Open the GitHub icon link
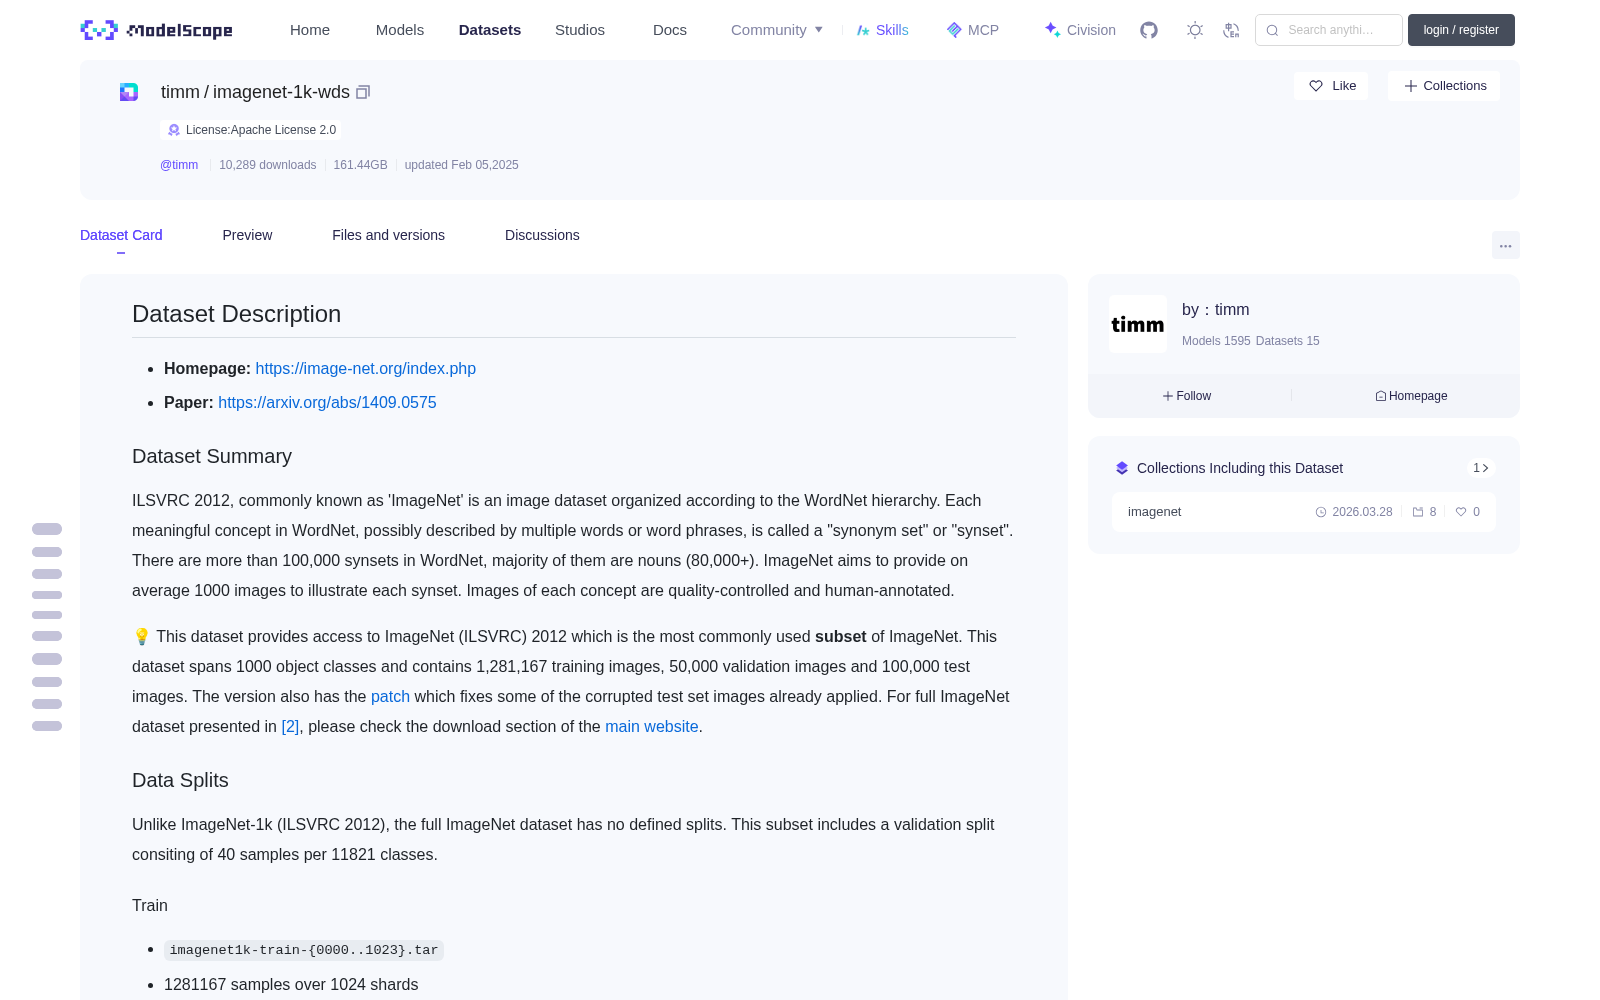This screenshot has height=1000, width=1600. click(x=1149, y=30)
